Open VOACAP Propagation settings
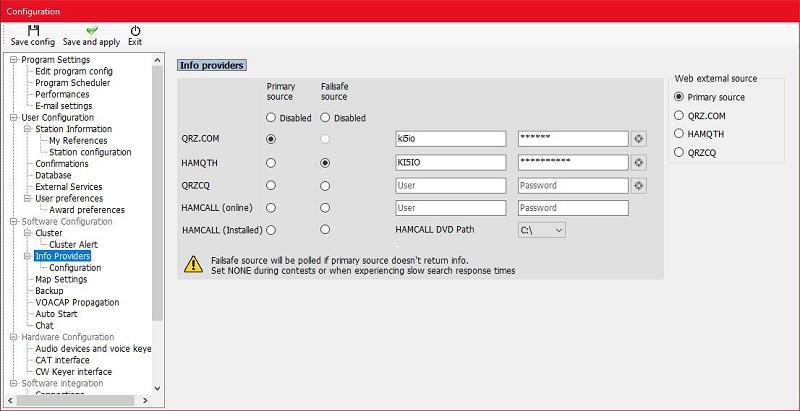 point(77,302)
